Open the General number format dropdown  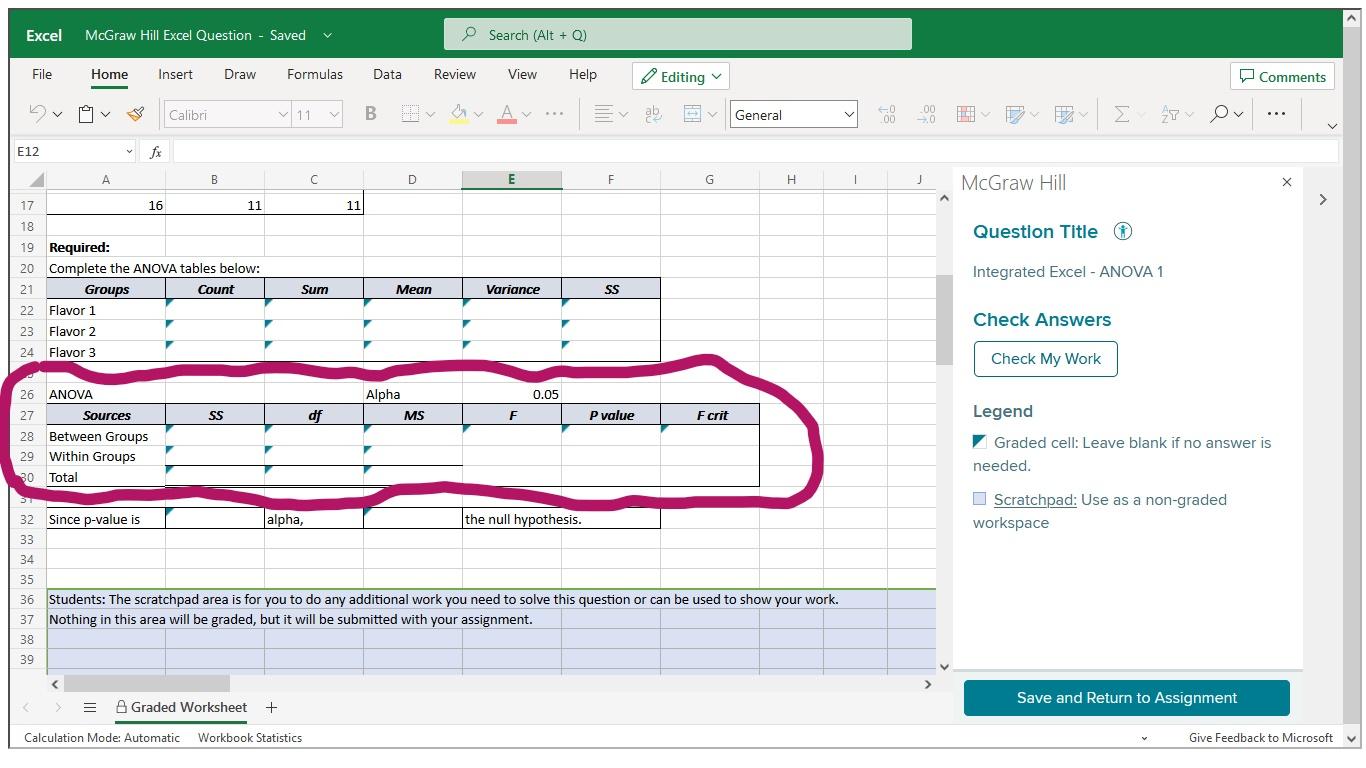pyautogui.click(x=849, y=113)
